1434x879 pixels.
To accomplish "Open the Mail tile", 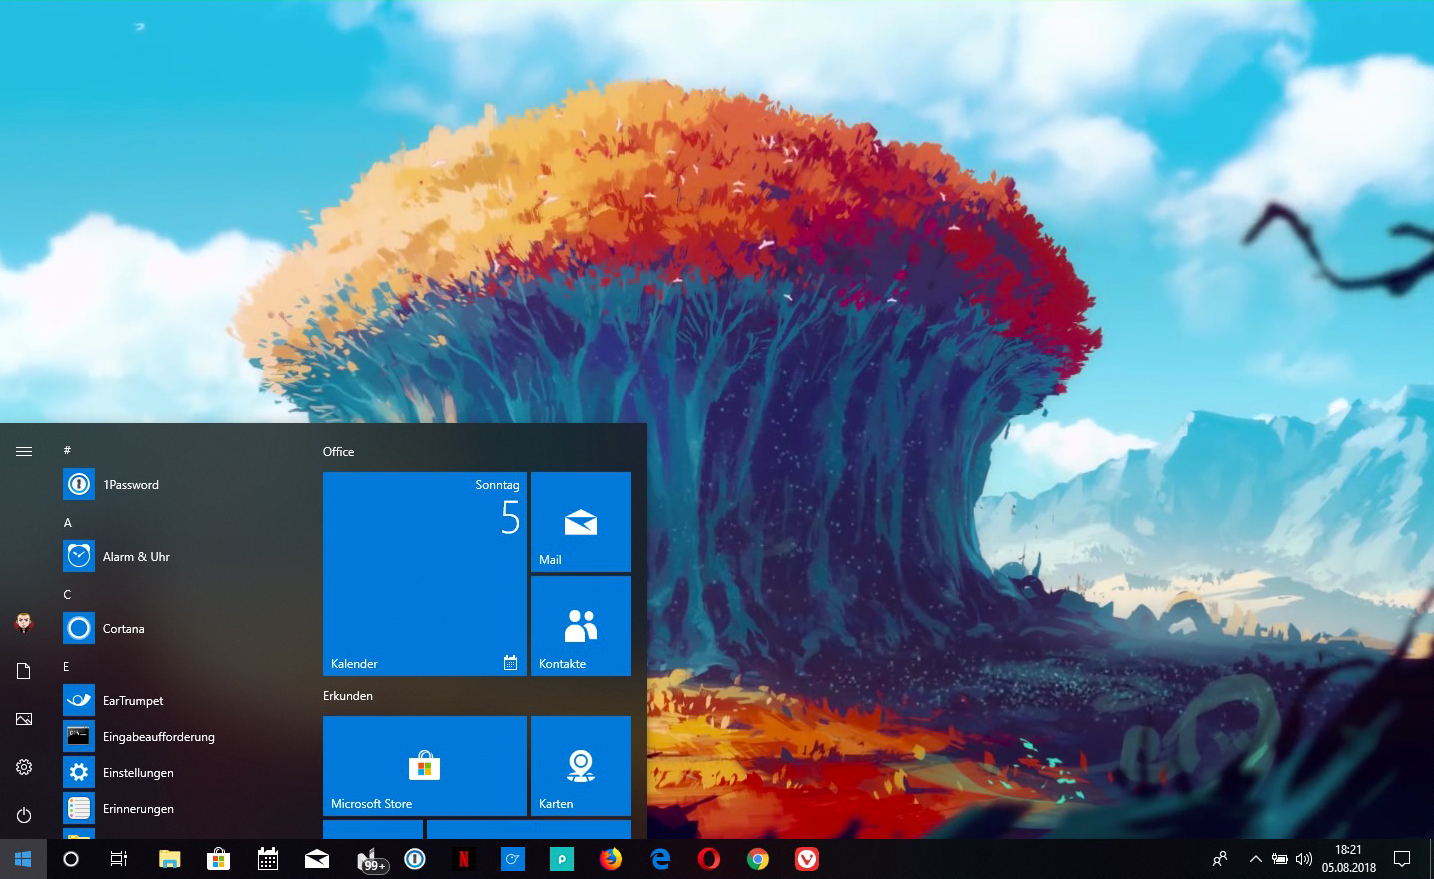I will (581, 522).
